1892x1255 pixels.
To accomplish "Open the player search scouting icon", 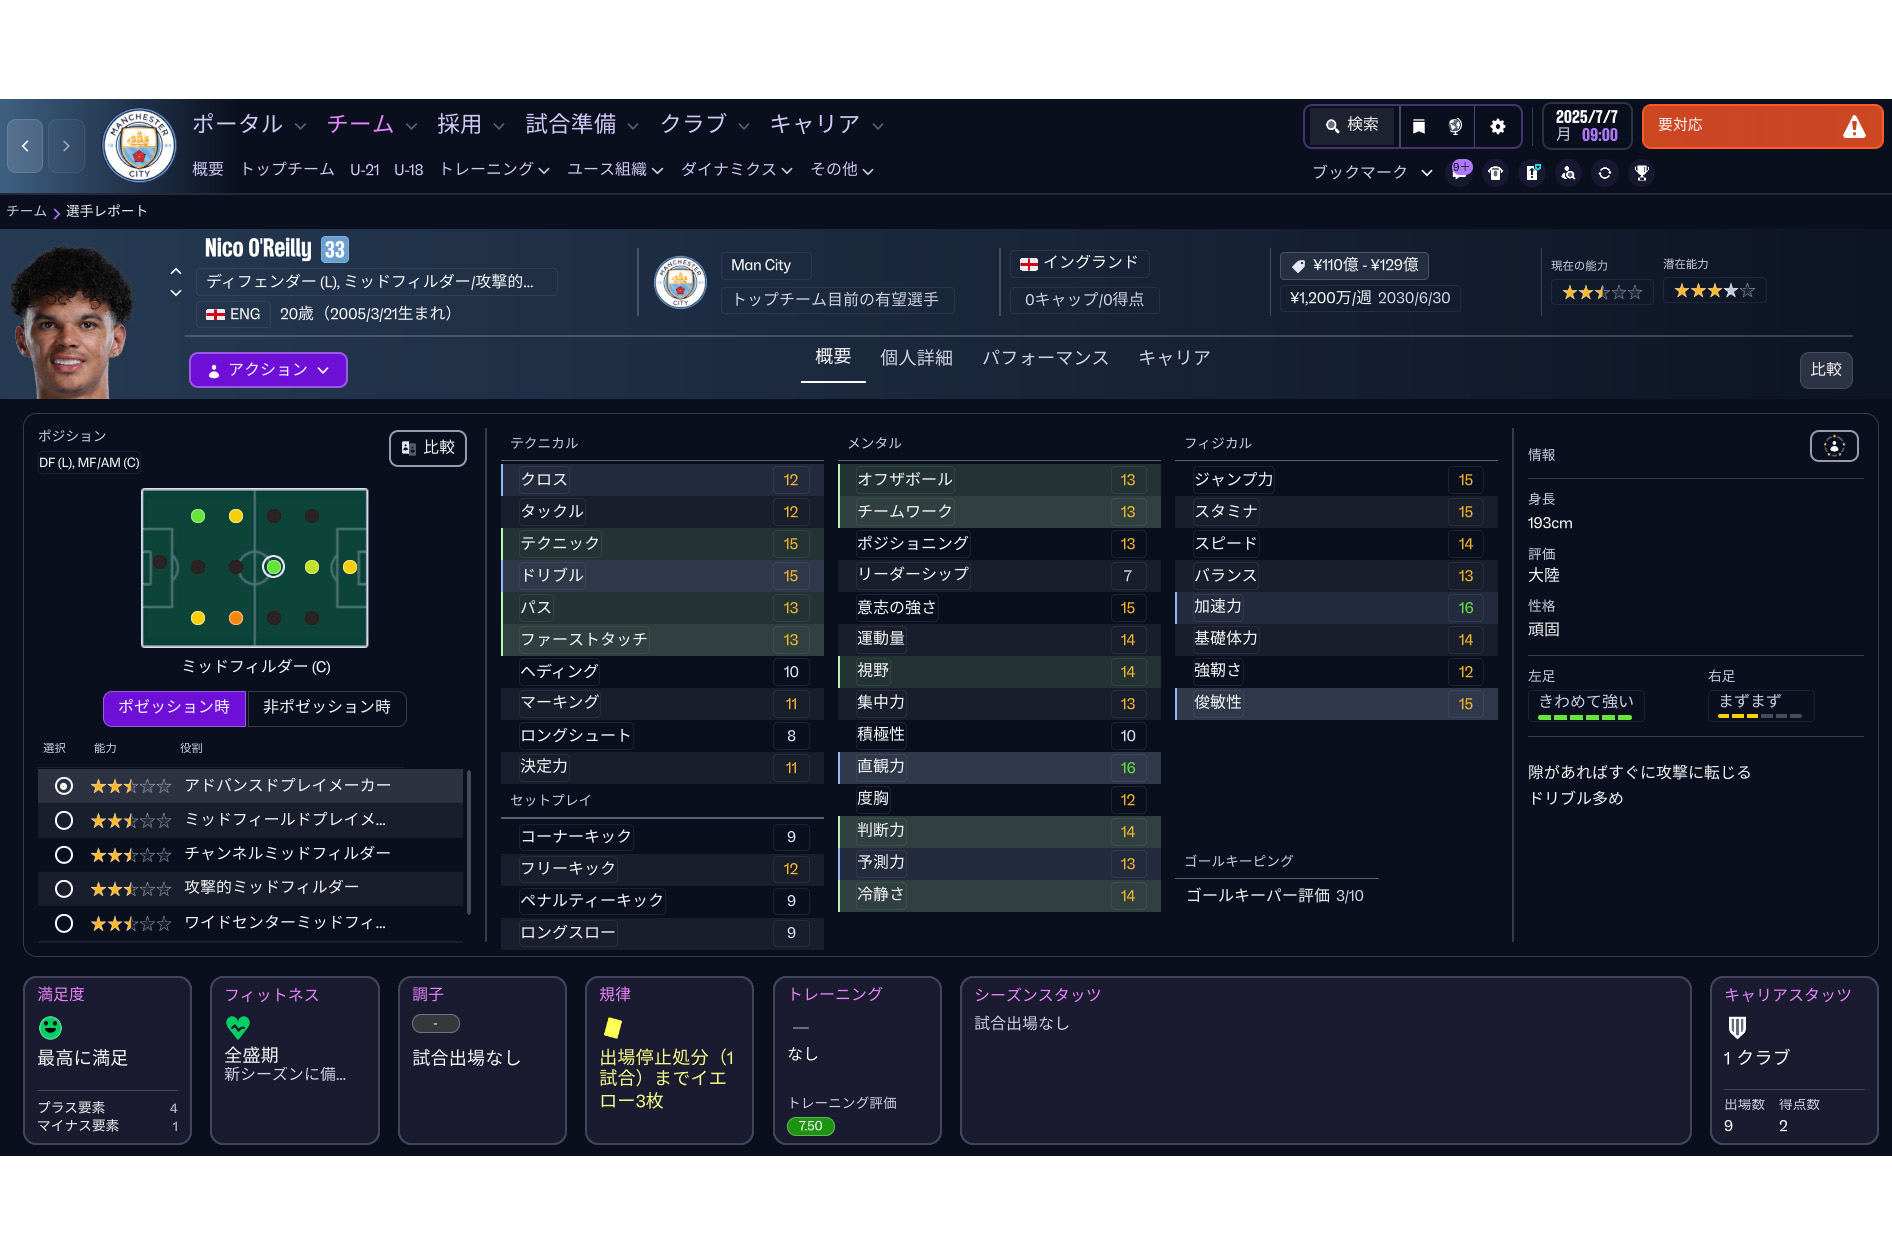I will tap(1568, 173).
